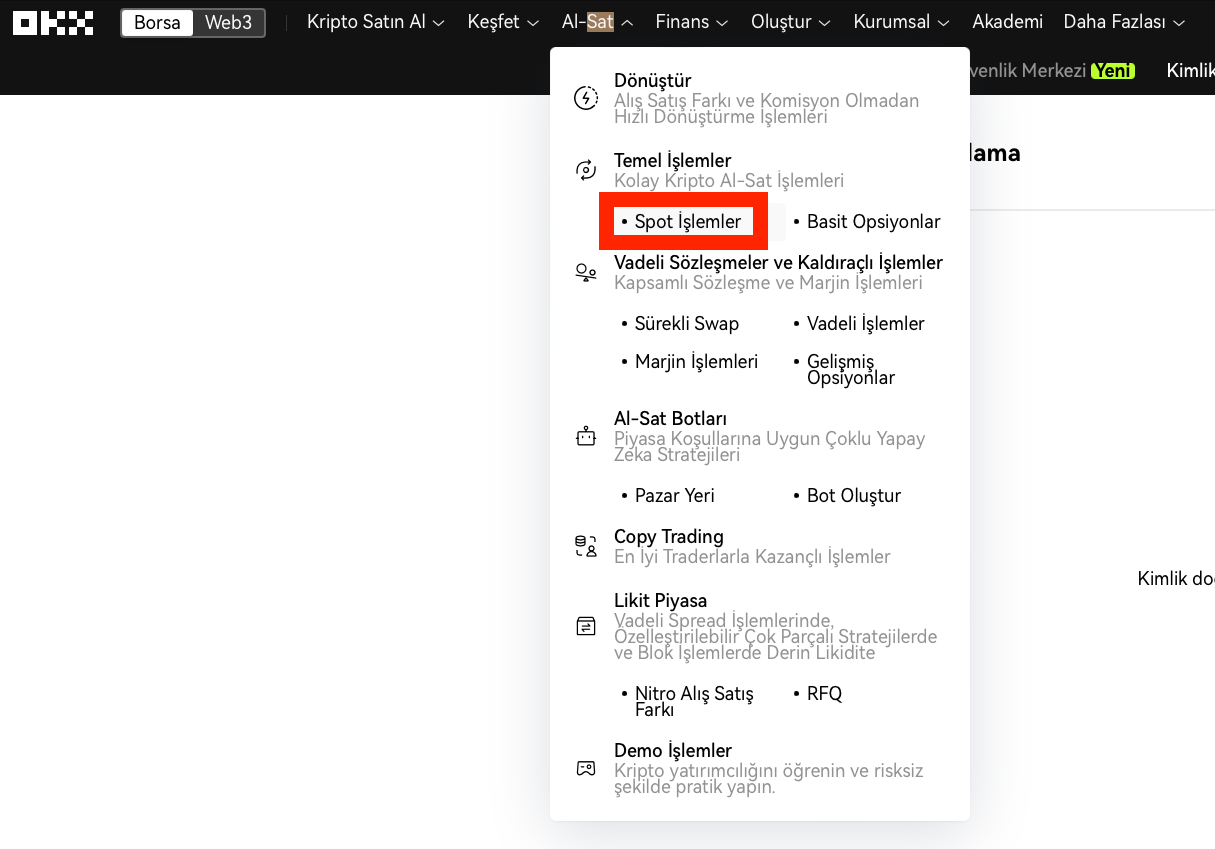The width and height of the screenshot is (1215, 849).
Task: Go to the Akademi link
Action: (x=1007, y=22)
